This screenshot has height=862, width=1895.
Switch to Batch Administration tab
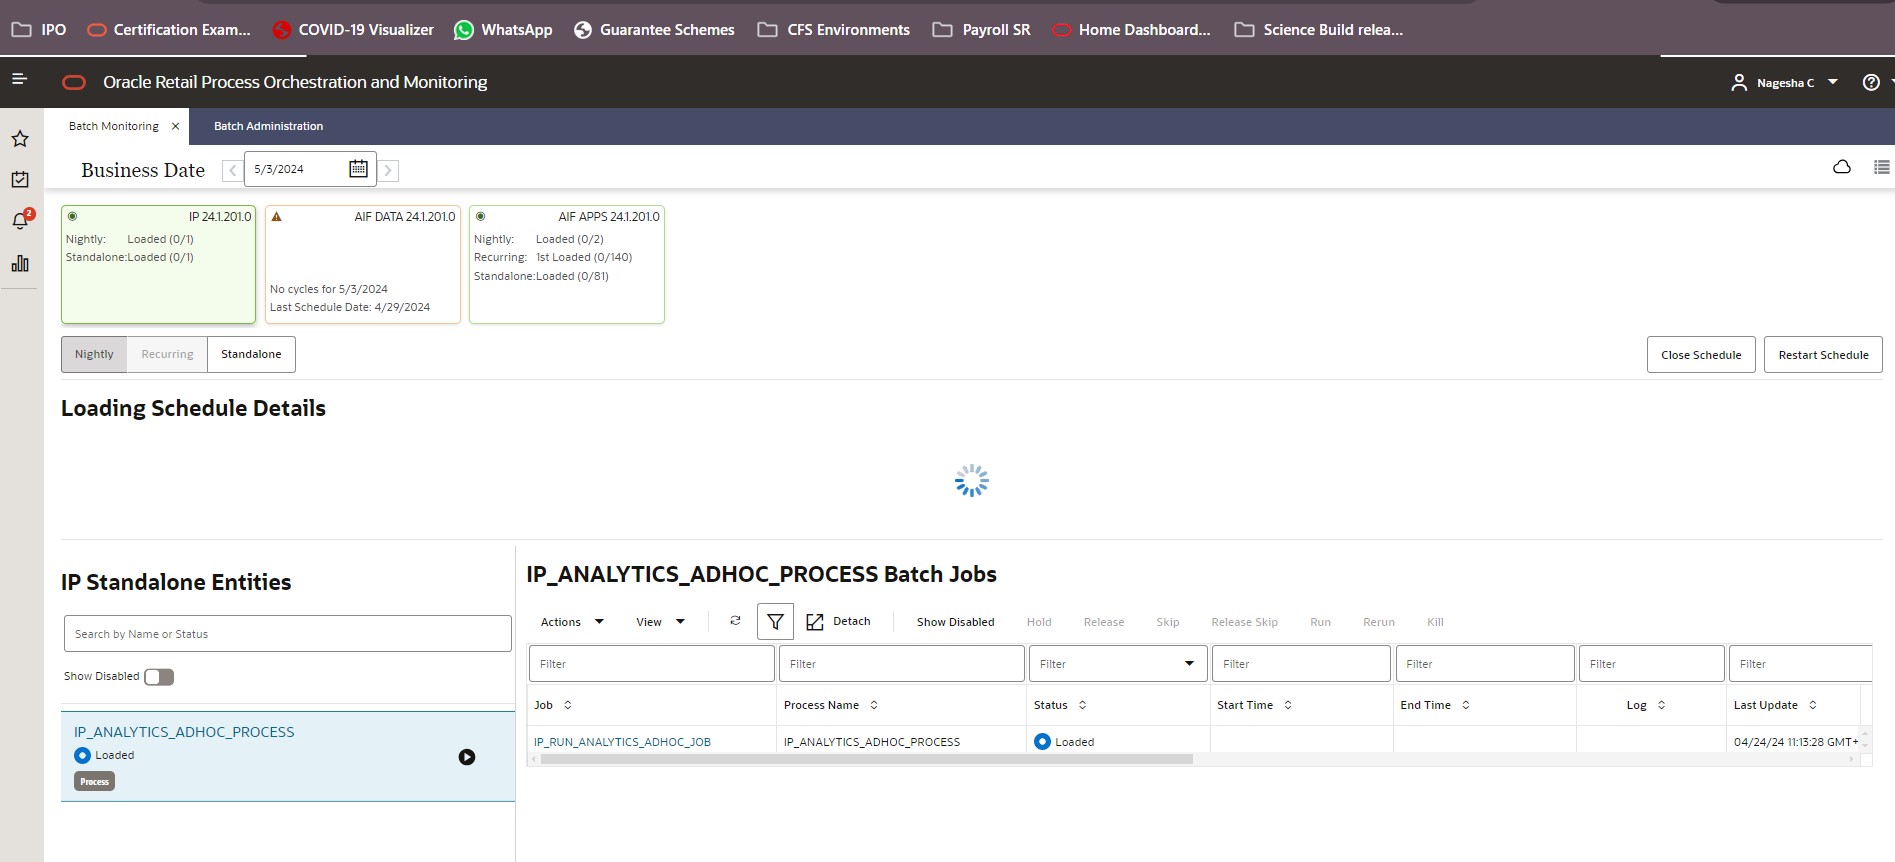(268, 126)
